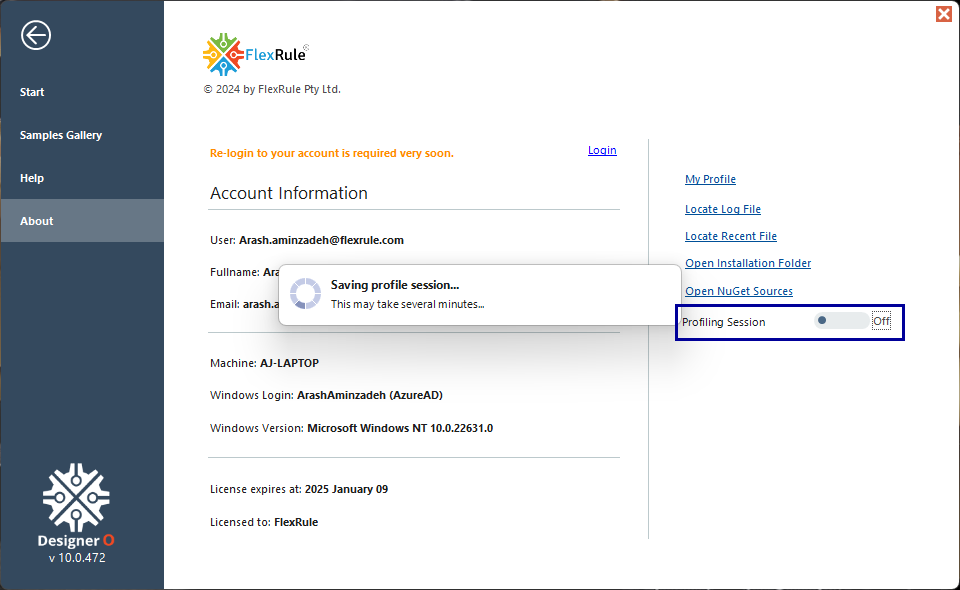Click the Saving profile session message

coord(395,285)
